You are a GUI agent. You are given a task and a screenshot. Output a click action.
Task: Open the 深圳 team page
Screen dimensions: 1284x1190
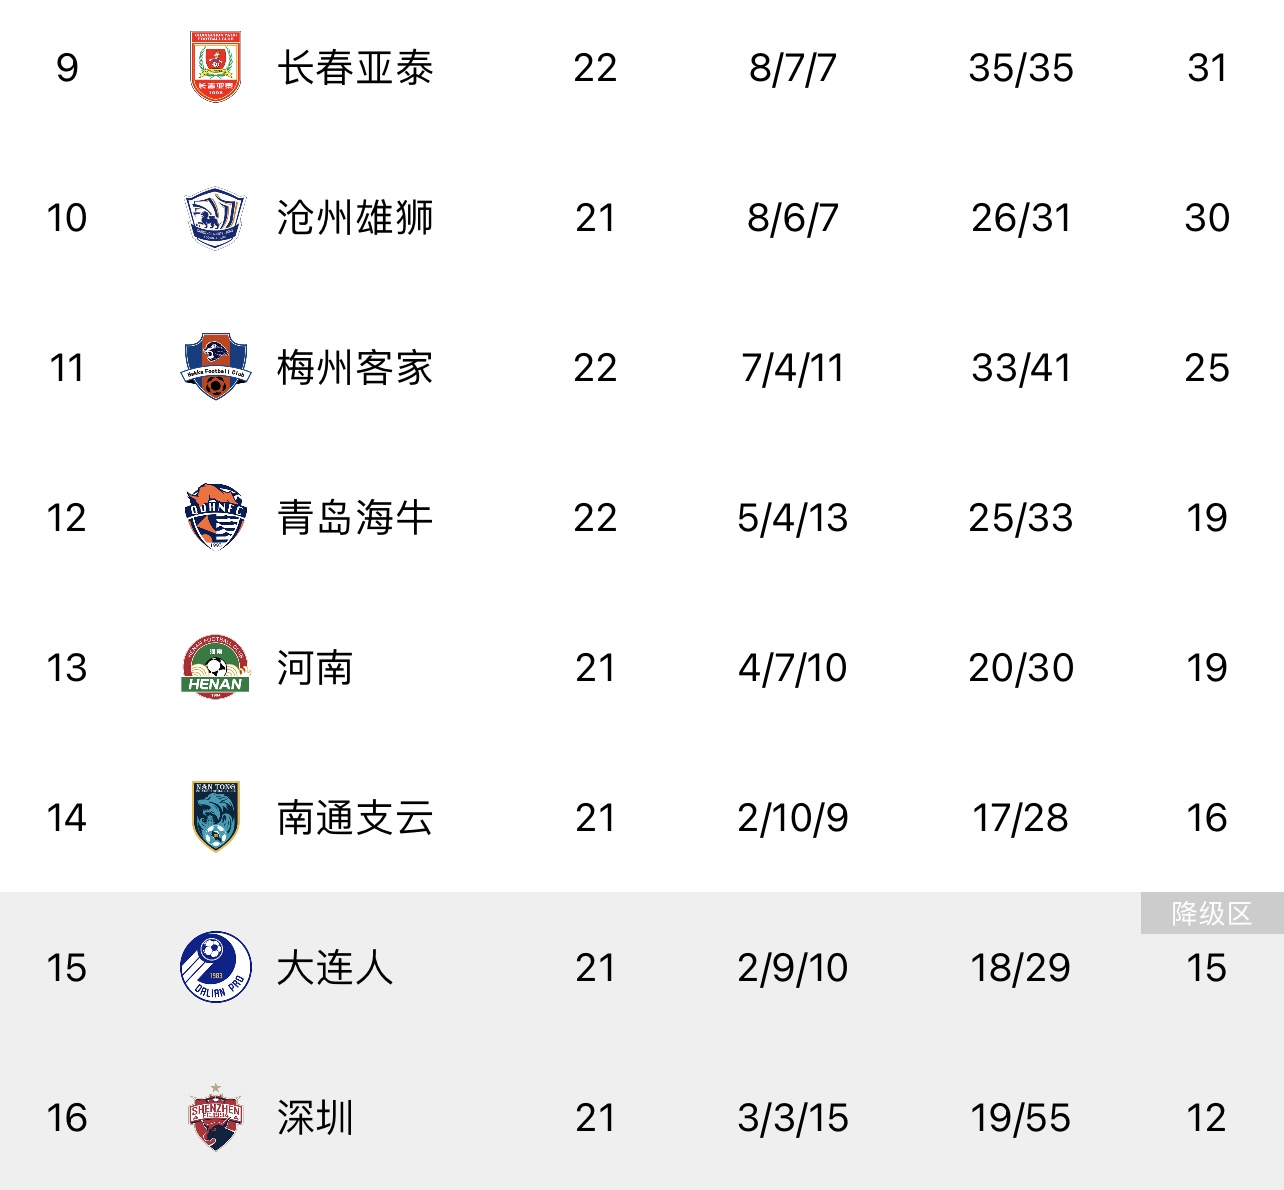coord(315,1118)
